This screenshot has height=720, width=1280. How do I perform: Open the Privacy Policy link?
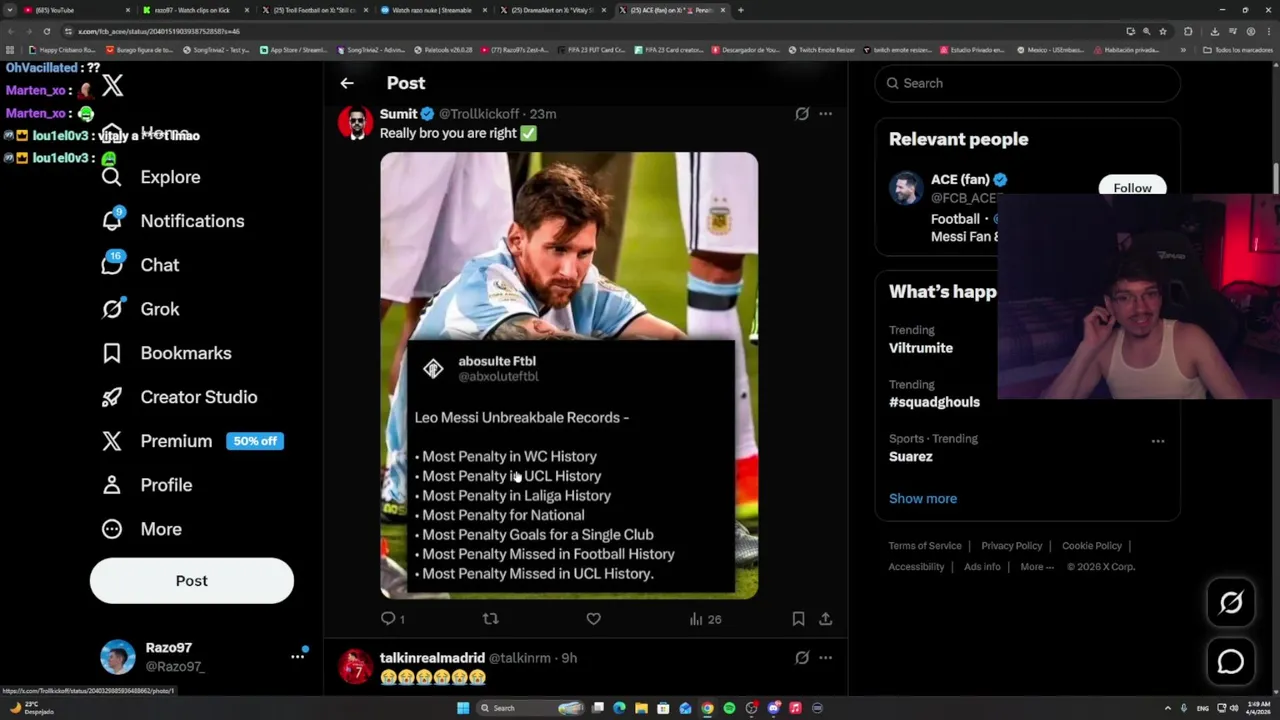(1011, 546)
